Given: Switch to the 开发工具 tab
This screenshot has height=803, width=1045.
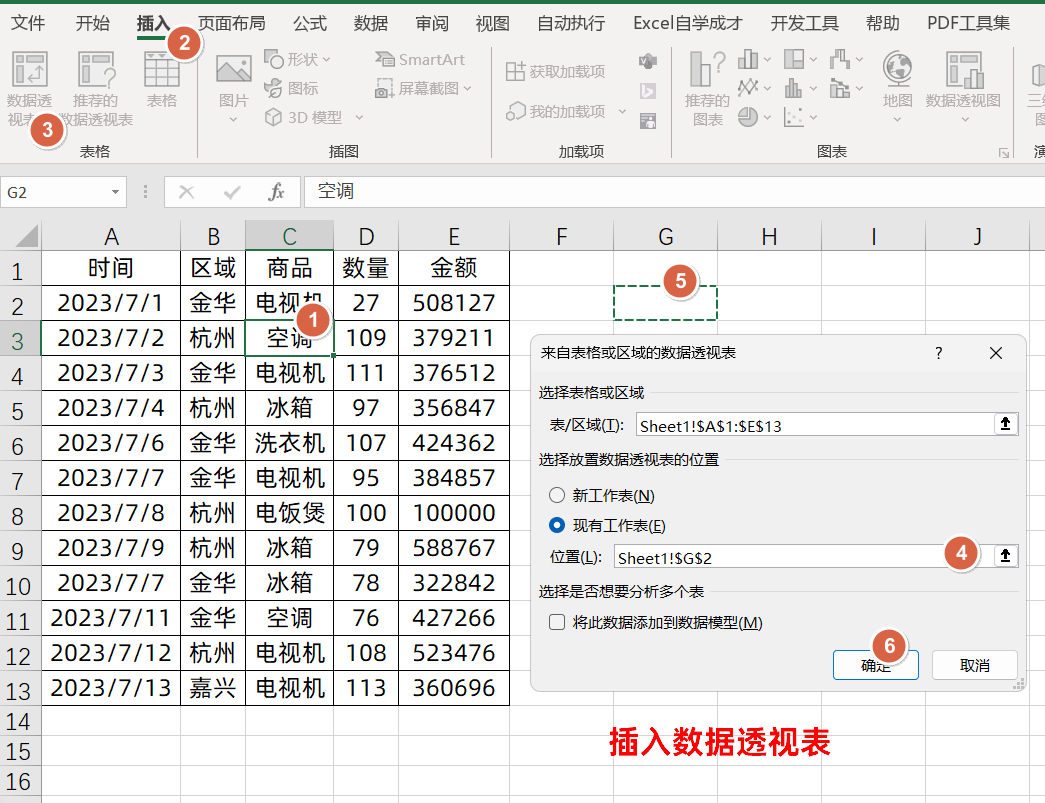Looking at the screenshot, I should click(x=804, y=23).
